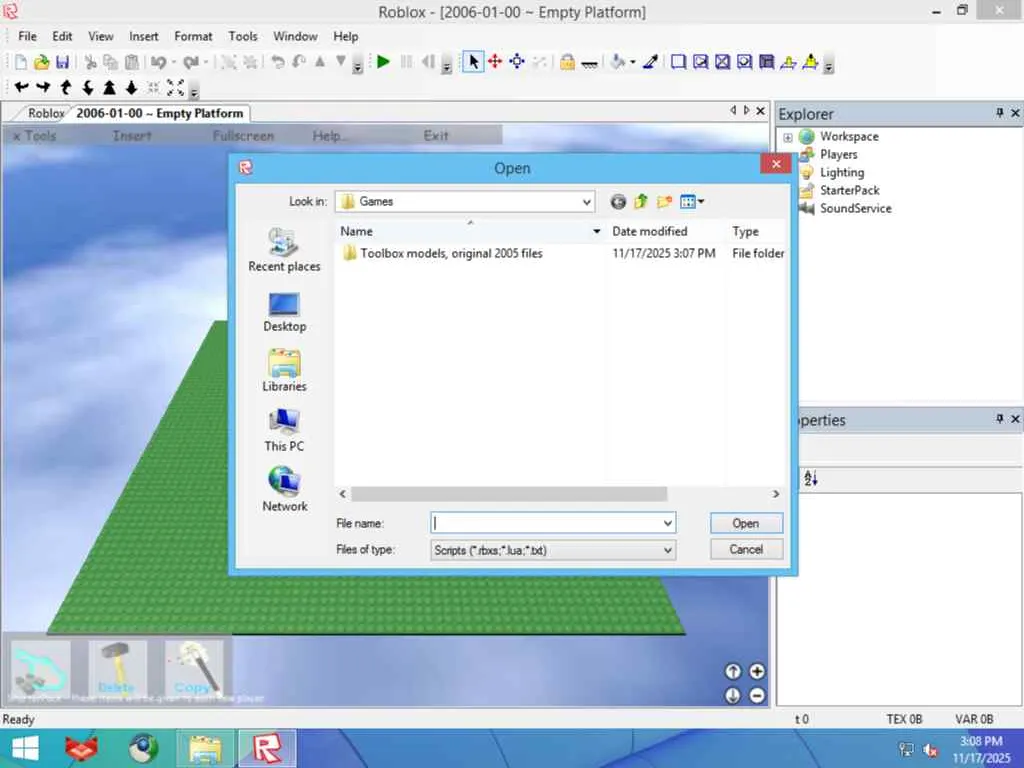Open the View Menu icon in dialog
Screen dimensions: 1024x768
click(x=692, y=202)
